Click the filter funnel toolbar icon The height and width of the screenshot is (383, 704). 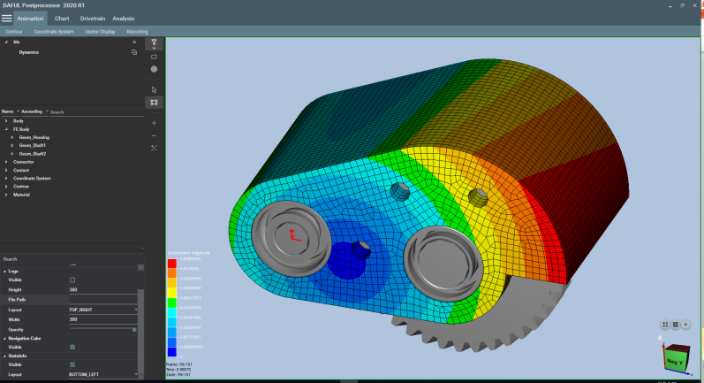(154, 43)
